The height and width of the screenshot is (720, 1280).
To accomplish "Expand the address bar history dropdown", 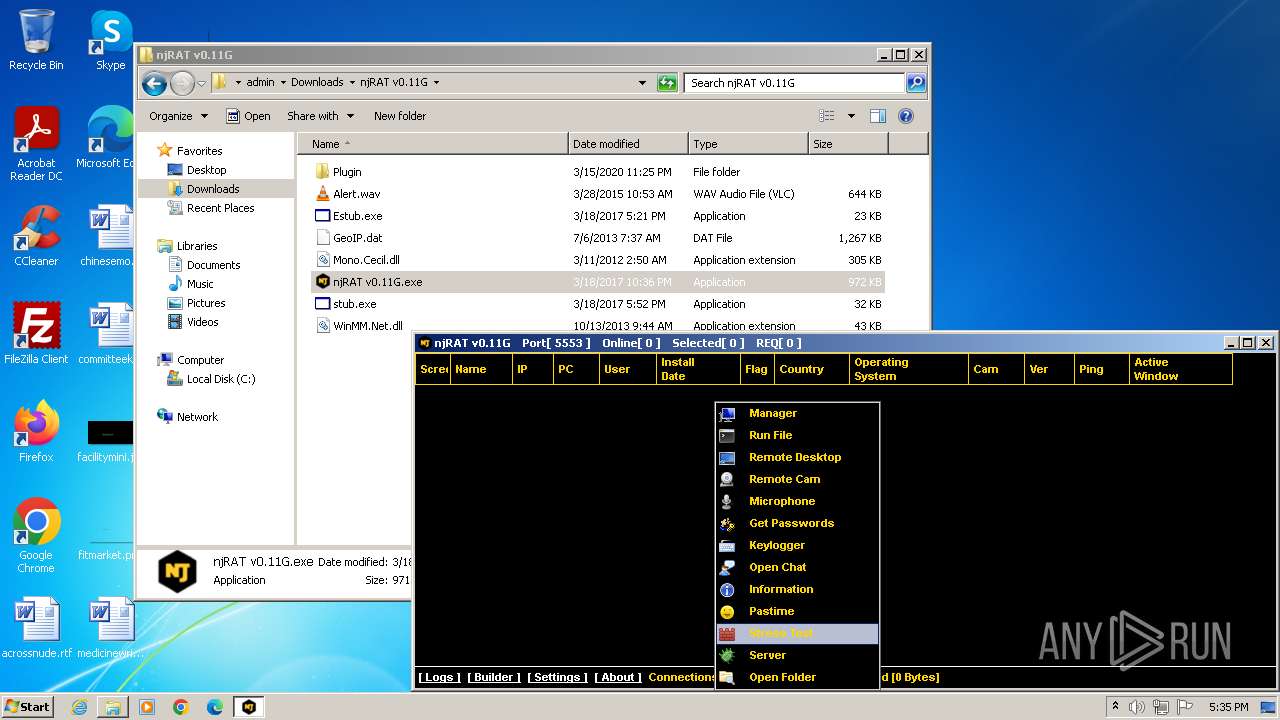I will coord(642,83).
